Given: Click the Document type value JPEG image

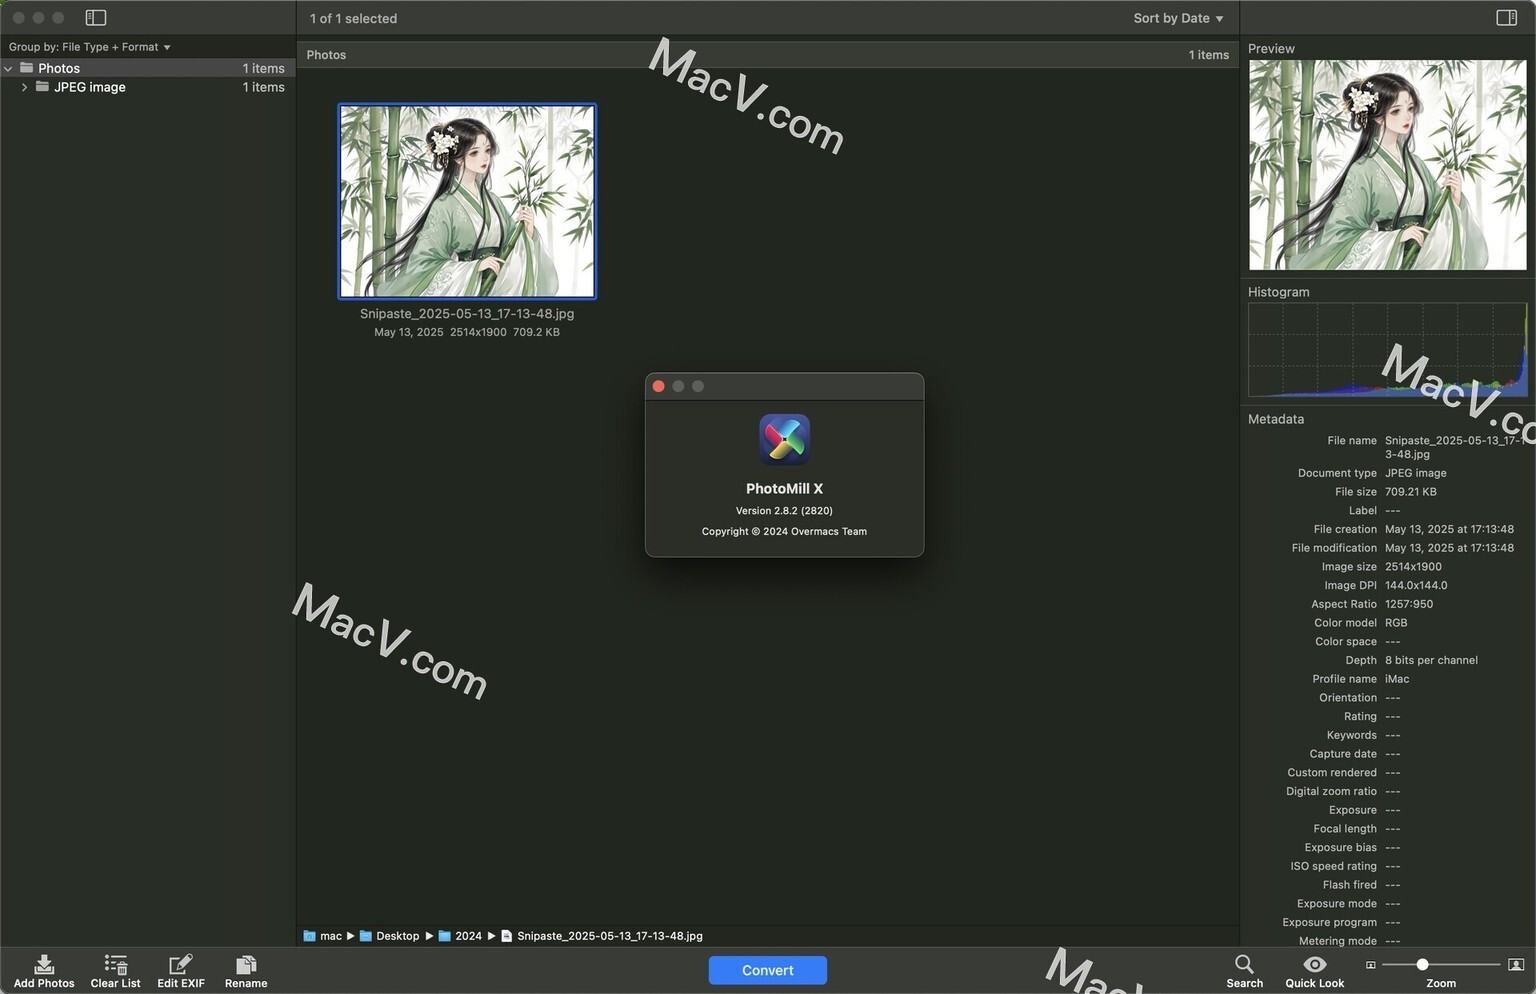Looking at the screenshot, I should point(1416,473).
